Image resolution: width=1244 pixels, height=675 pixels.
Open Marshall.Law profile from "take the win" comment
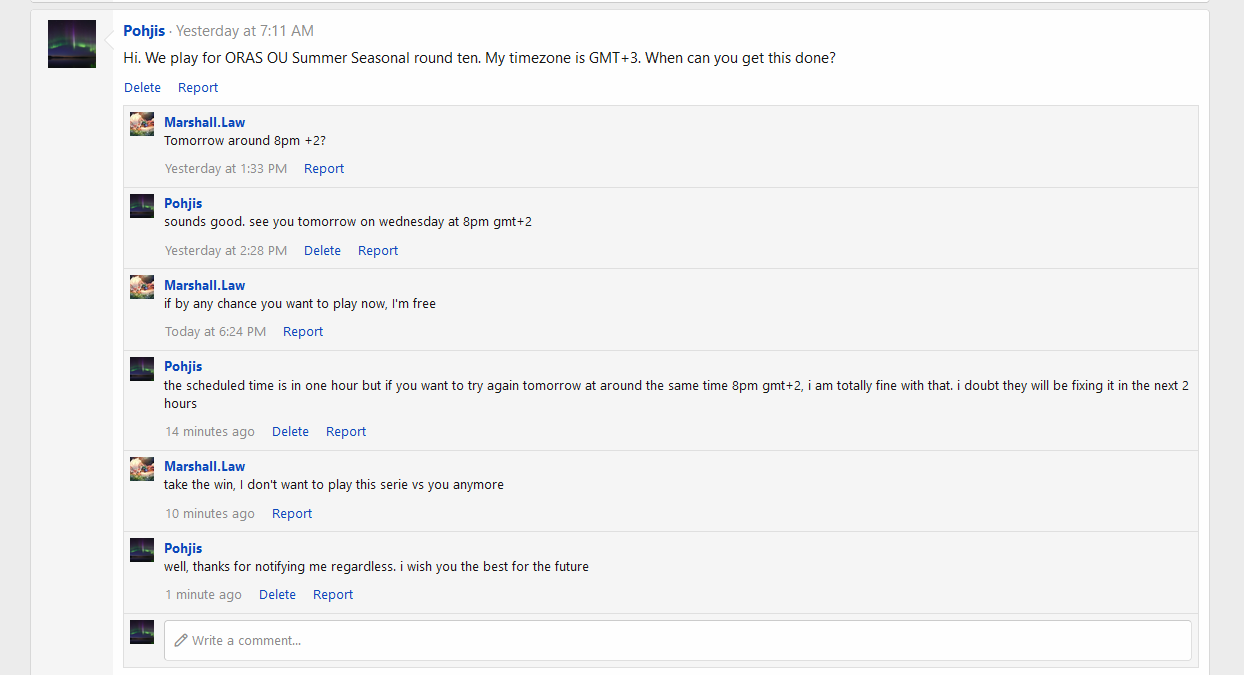pos(204,466)
